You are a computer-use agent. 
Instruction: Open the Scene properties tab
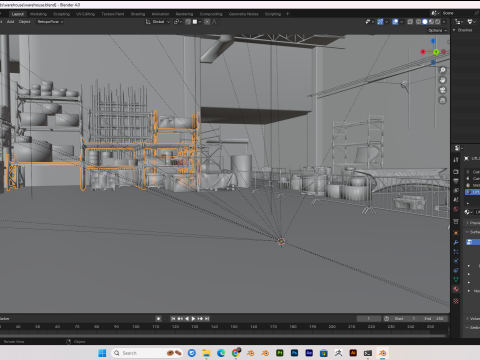[x=456, y=200]
